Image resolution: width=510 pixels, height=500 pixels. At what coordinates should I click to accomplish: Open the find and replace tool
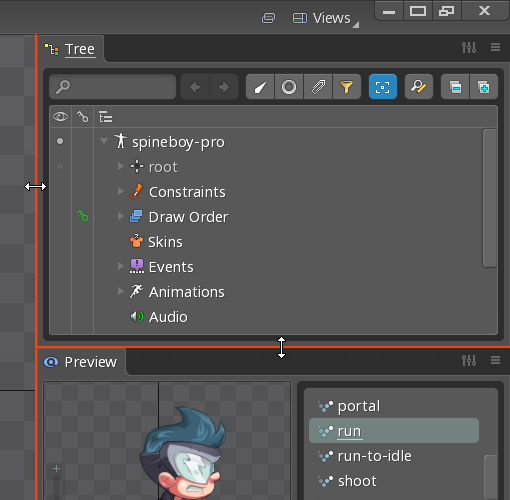[419, 87]
